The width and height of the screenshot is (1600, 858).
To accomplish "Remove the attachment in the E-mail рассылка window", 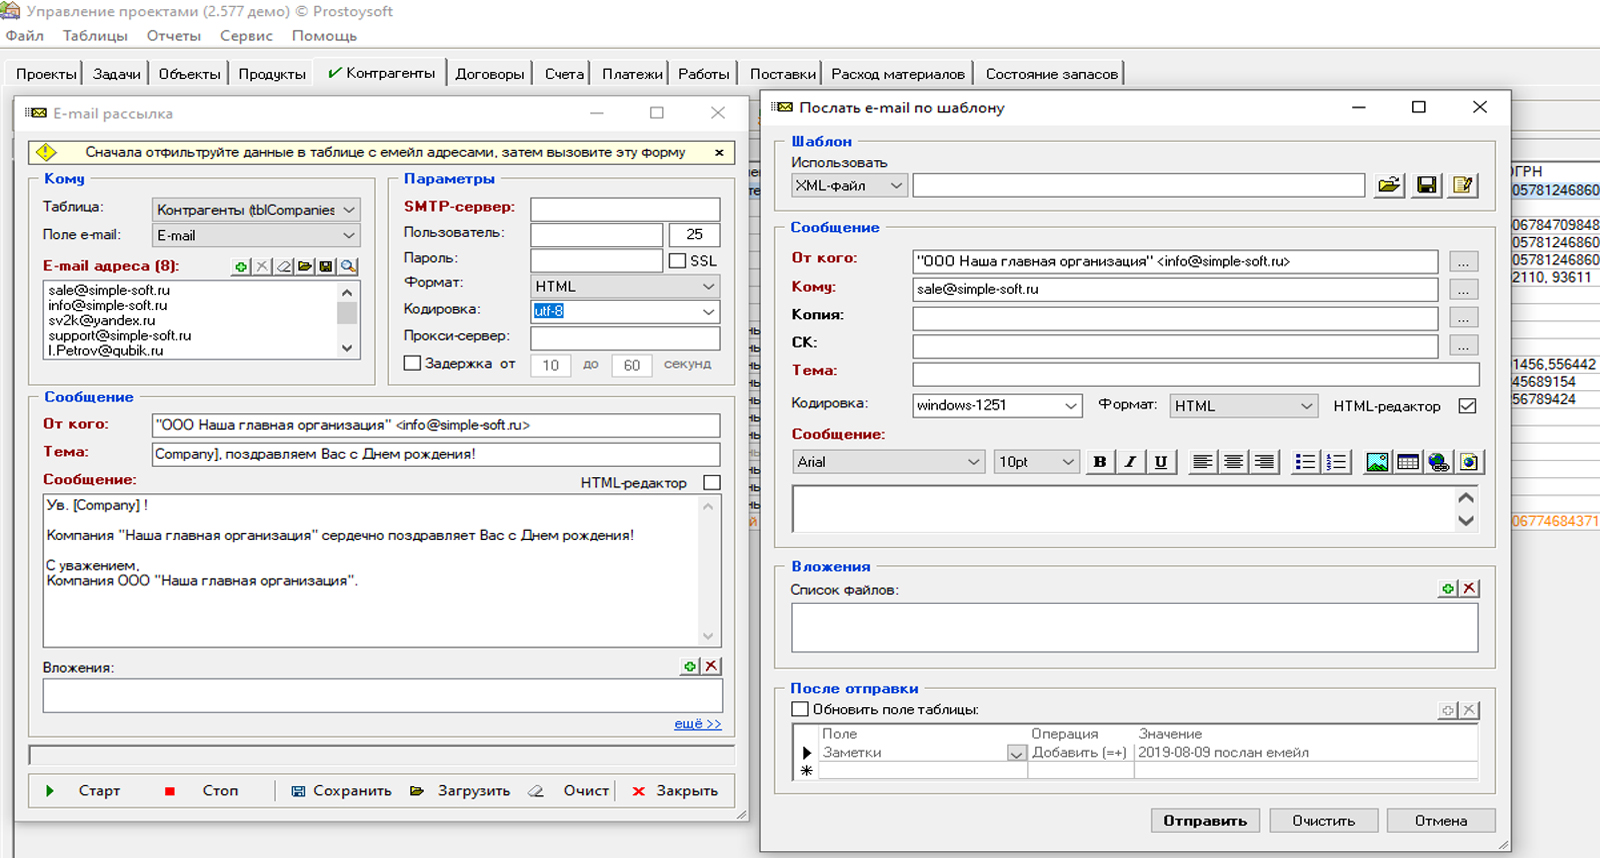I will (711, 666).
